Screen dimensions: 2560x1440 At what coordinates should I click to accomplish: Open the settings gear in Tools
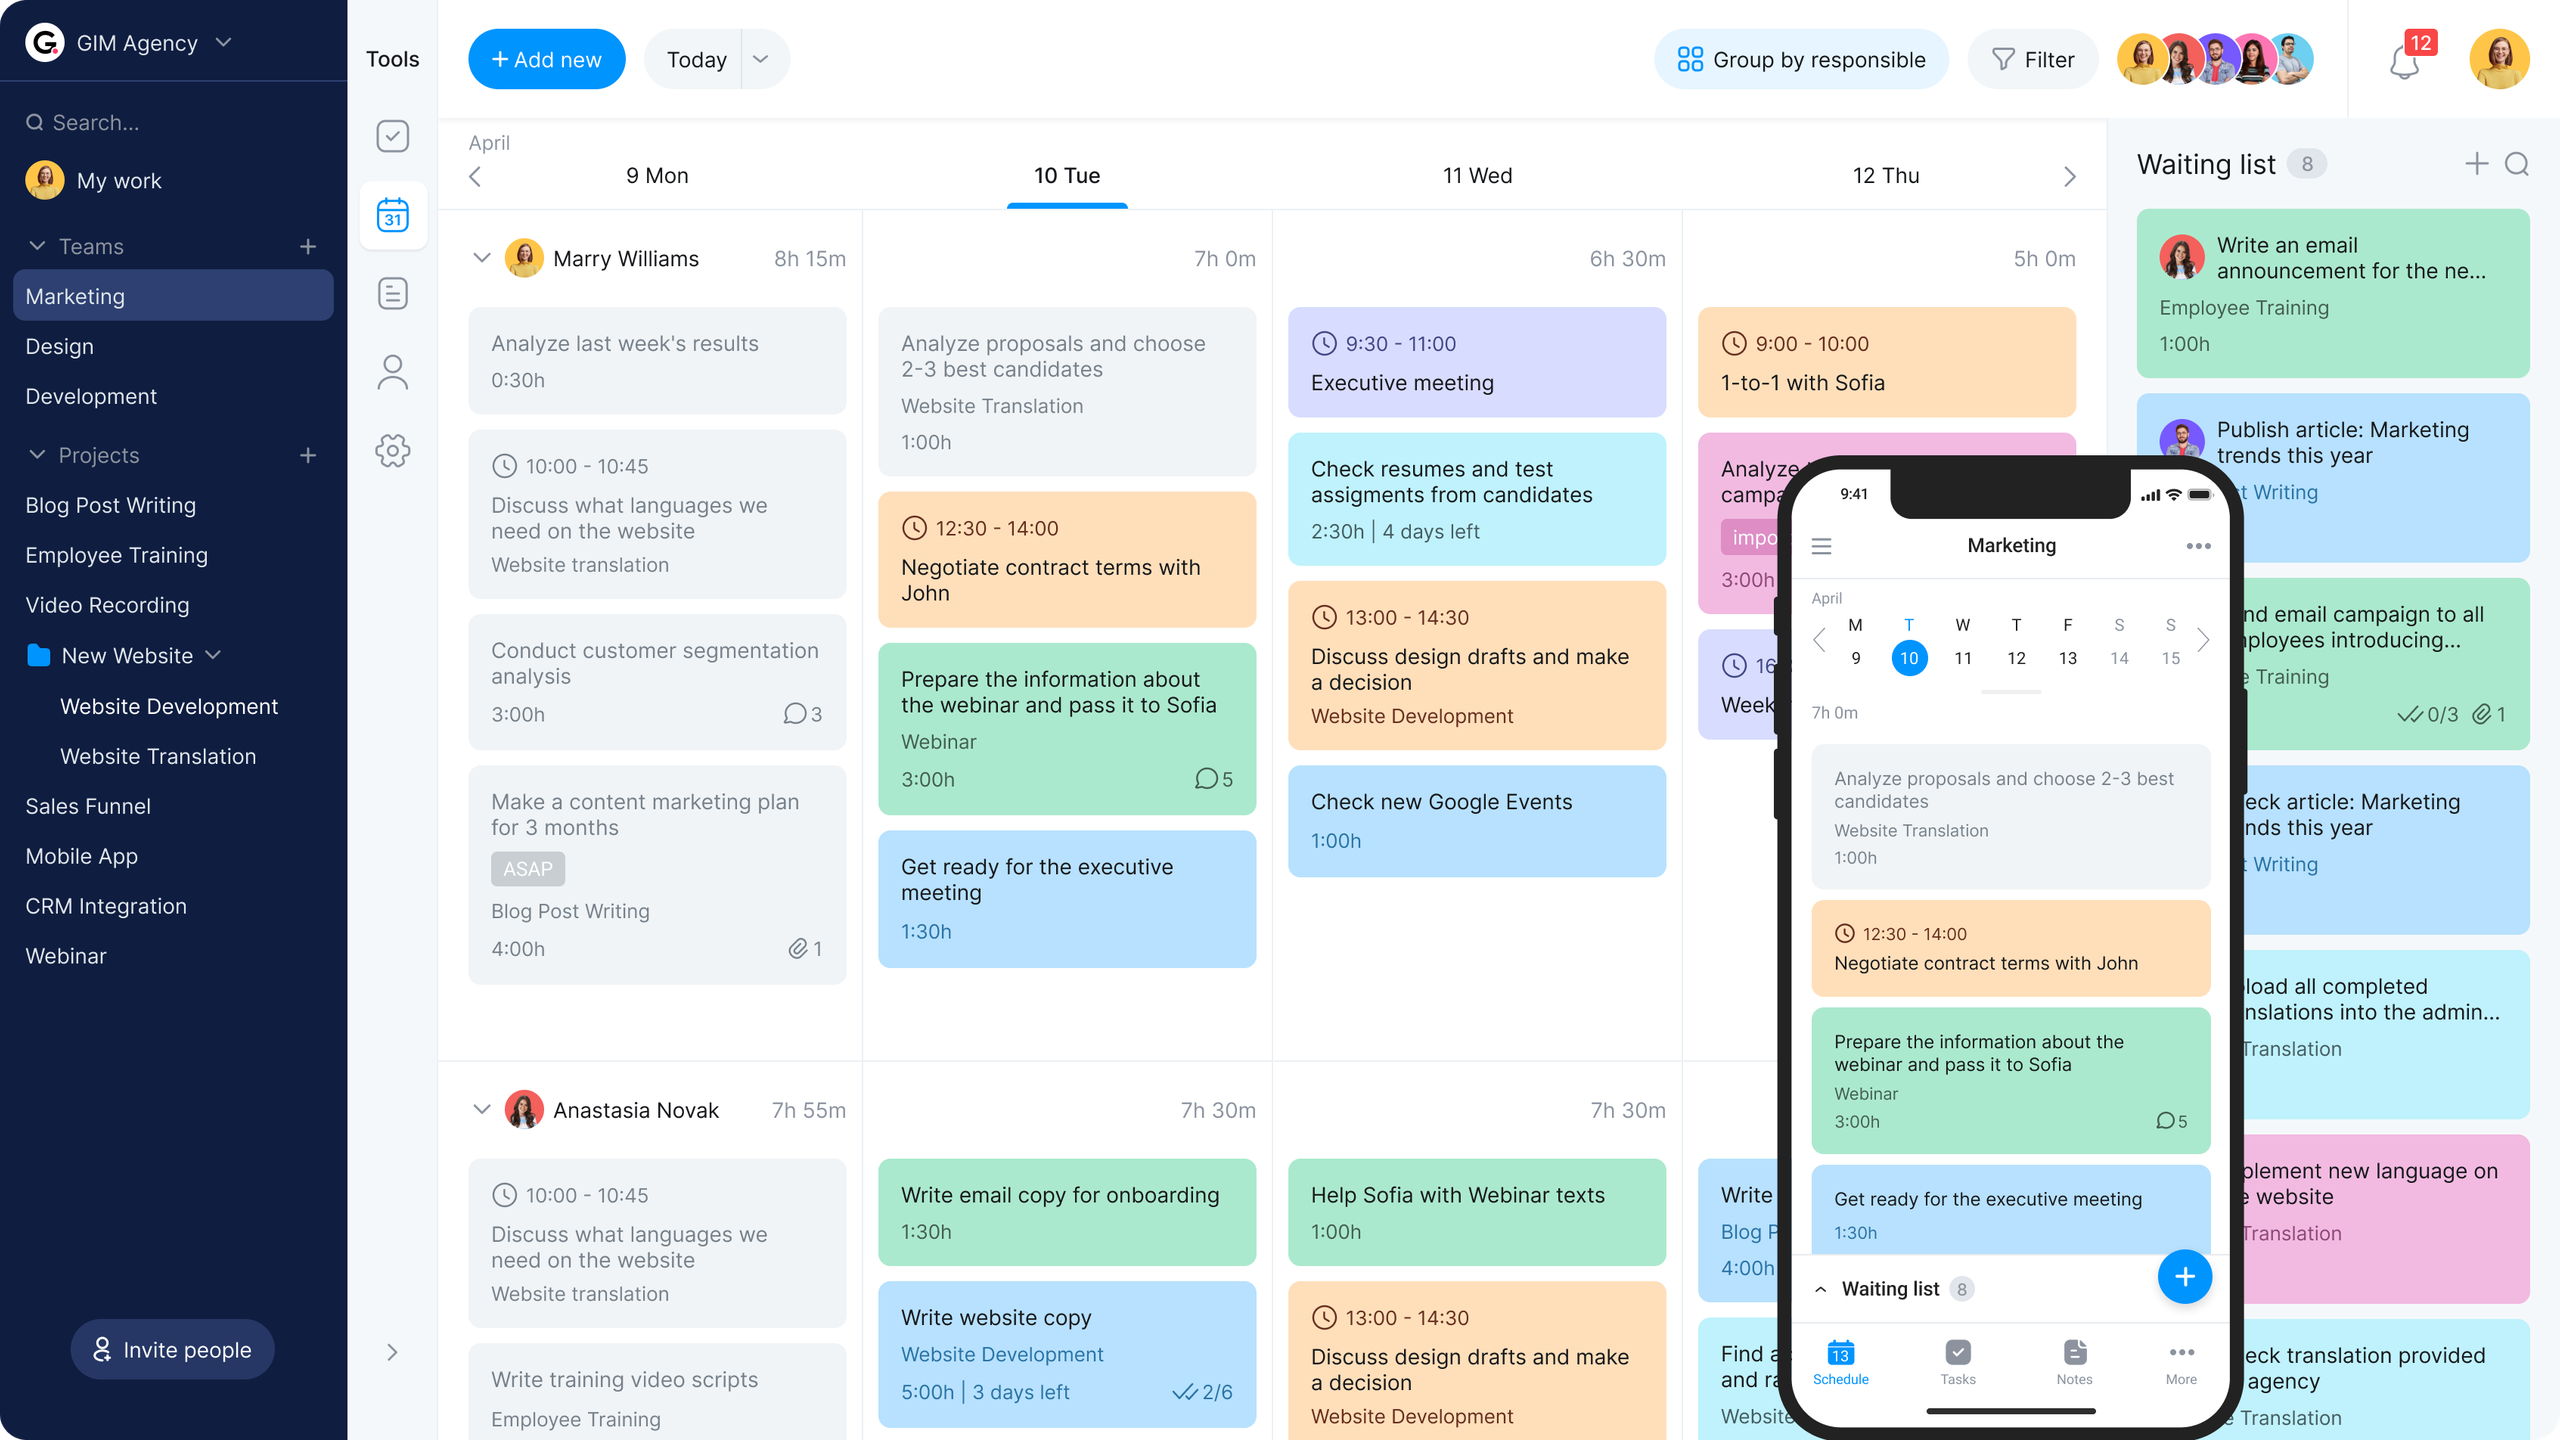[392, 451]
